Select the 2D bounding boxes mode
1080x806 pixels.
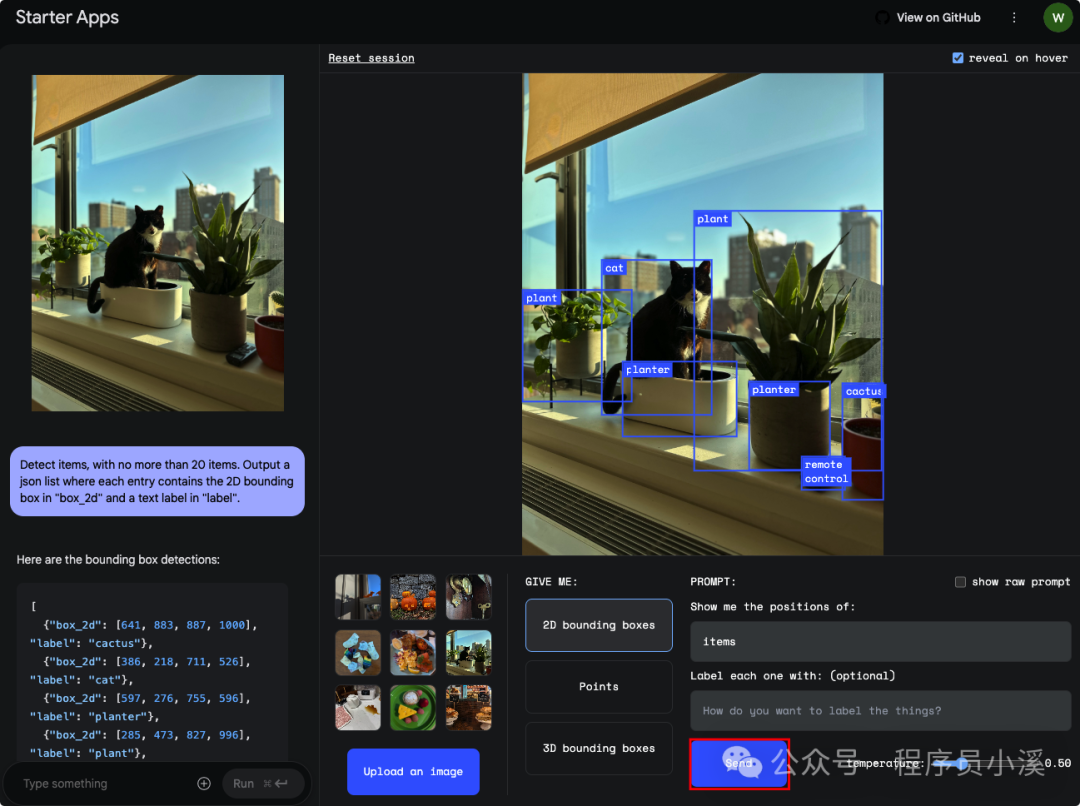pyautogui.click(x=599, y=625)
